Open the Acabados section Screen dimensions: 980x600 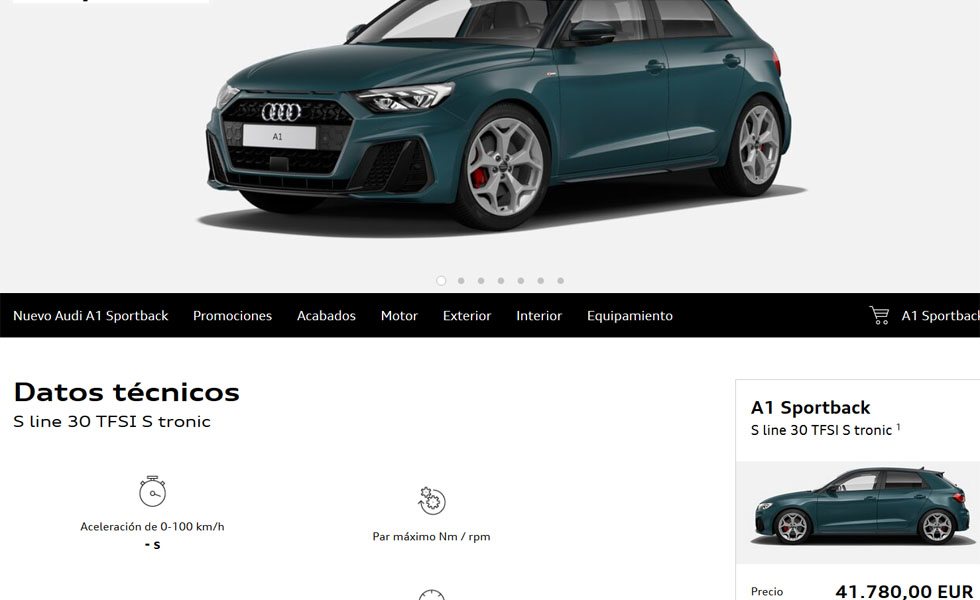tap(326, 316)
